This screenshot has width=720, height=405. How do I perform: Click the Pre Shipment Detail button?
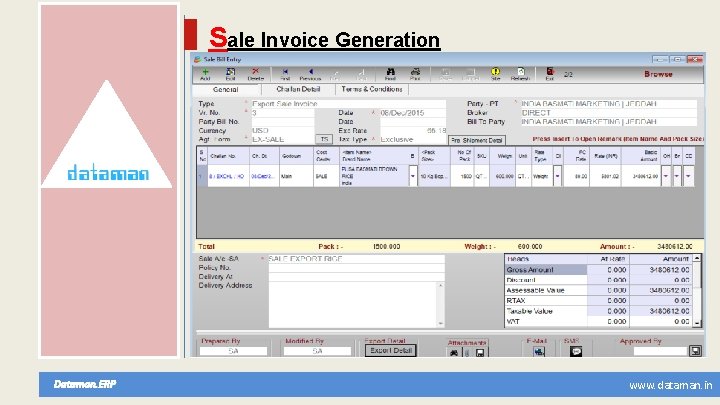click(477, 140)
